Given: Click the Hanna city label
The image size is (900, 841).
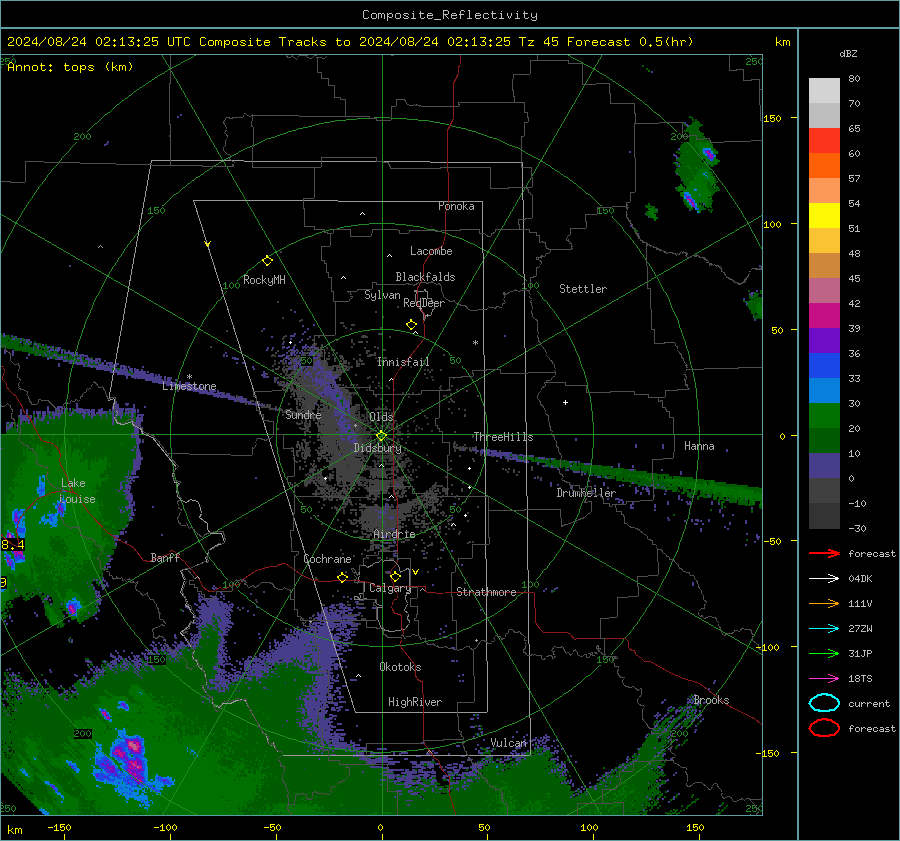Looking at the screenshot, I should 699,446.
